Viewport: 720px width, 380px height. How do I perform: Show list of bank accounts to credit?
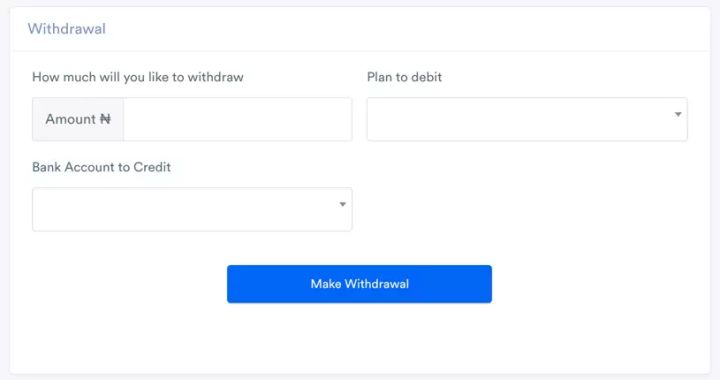click(192, 209)
